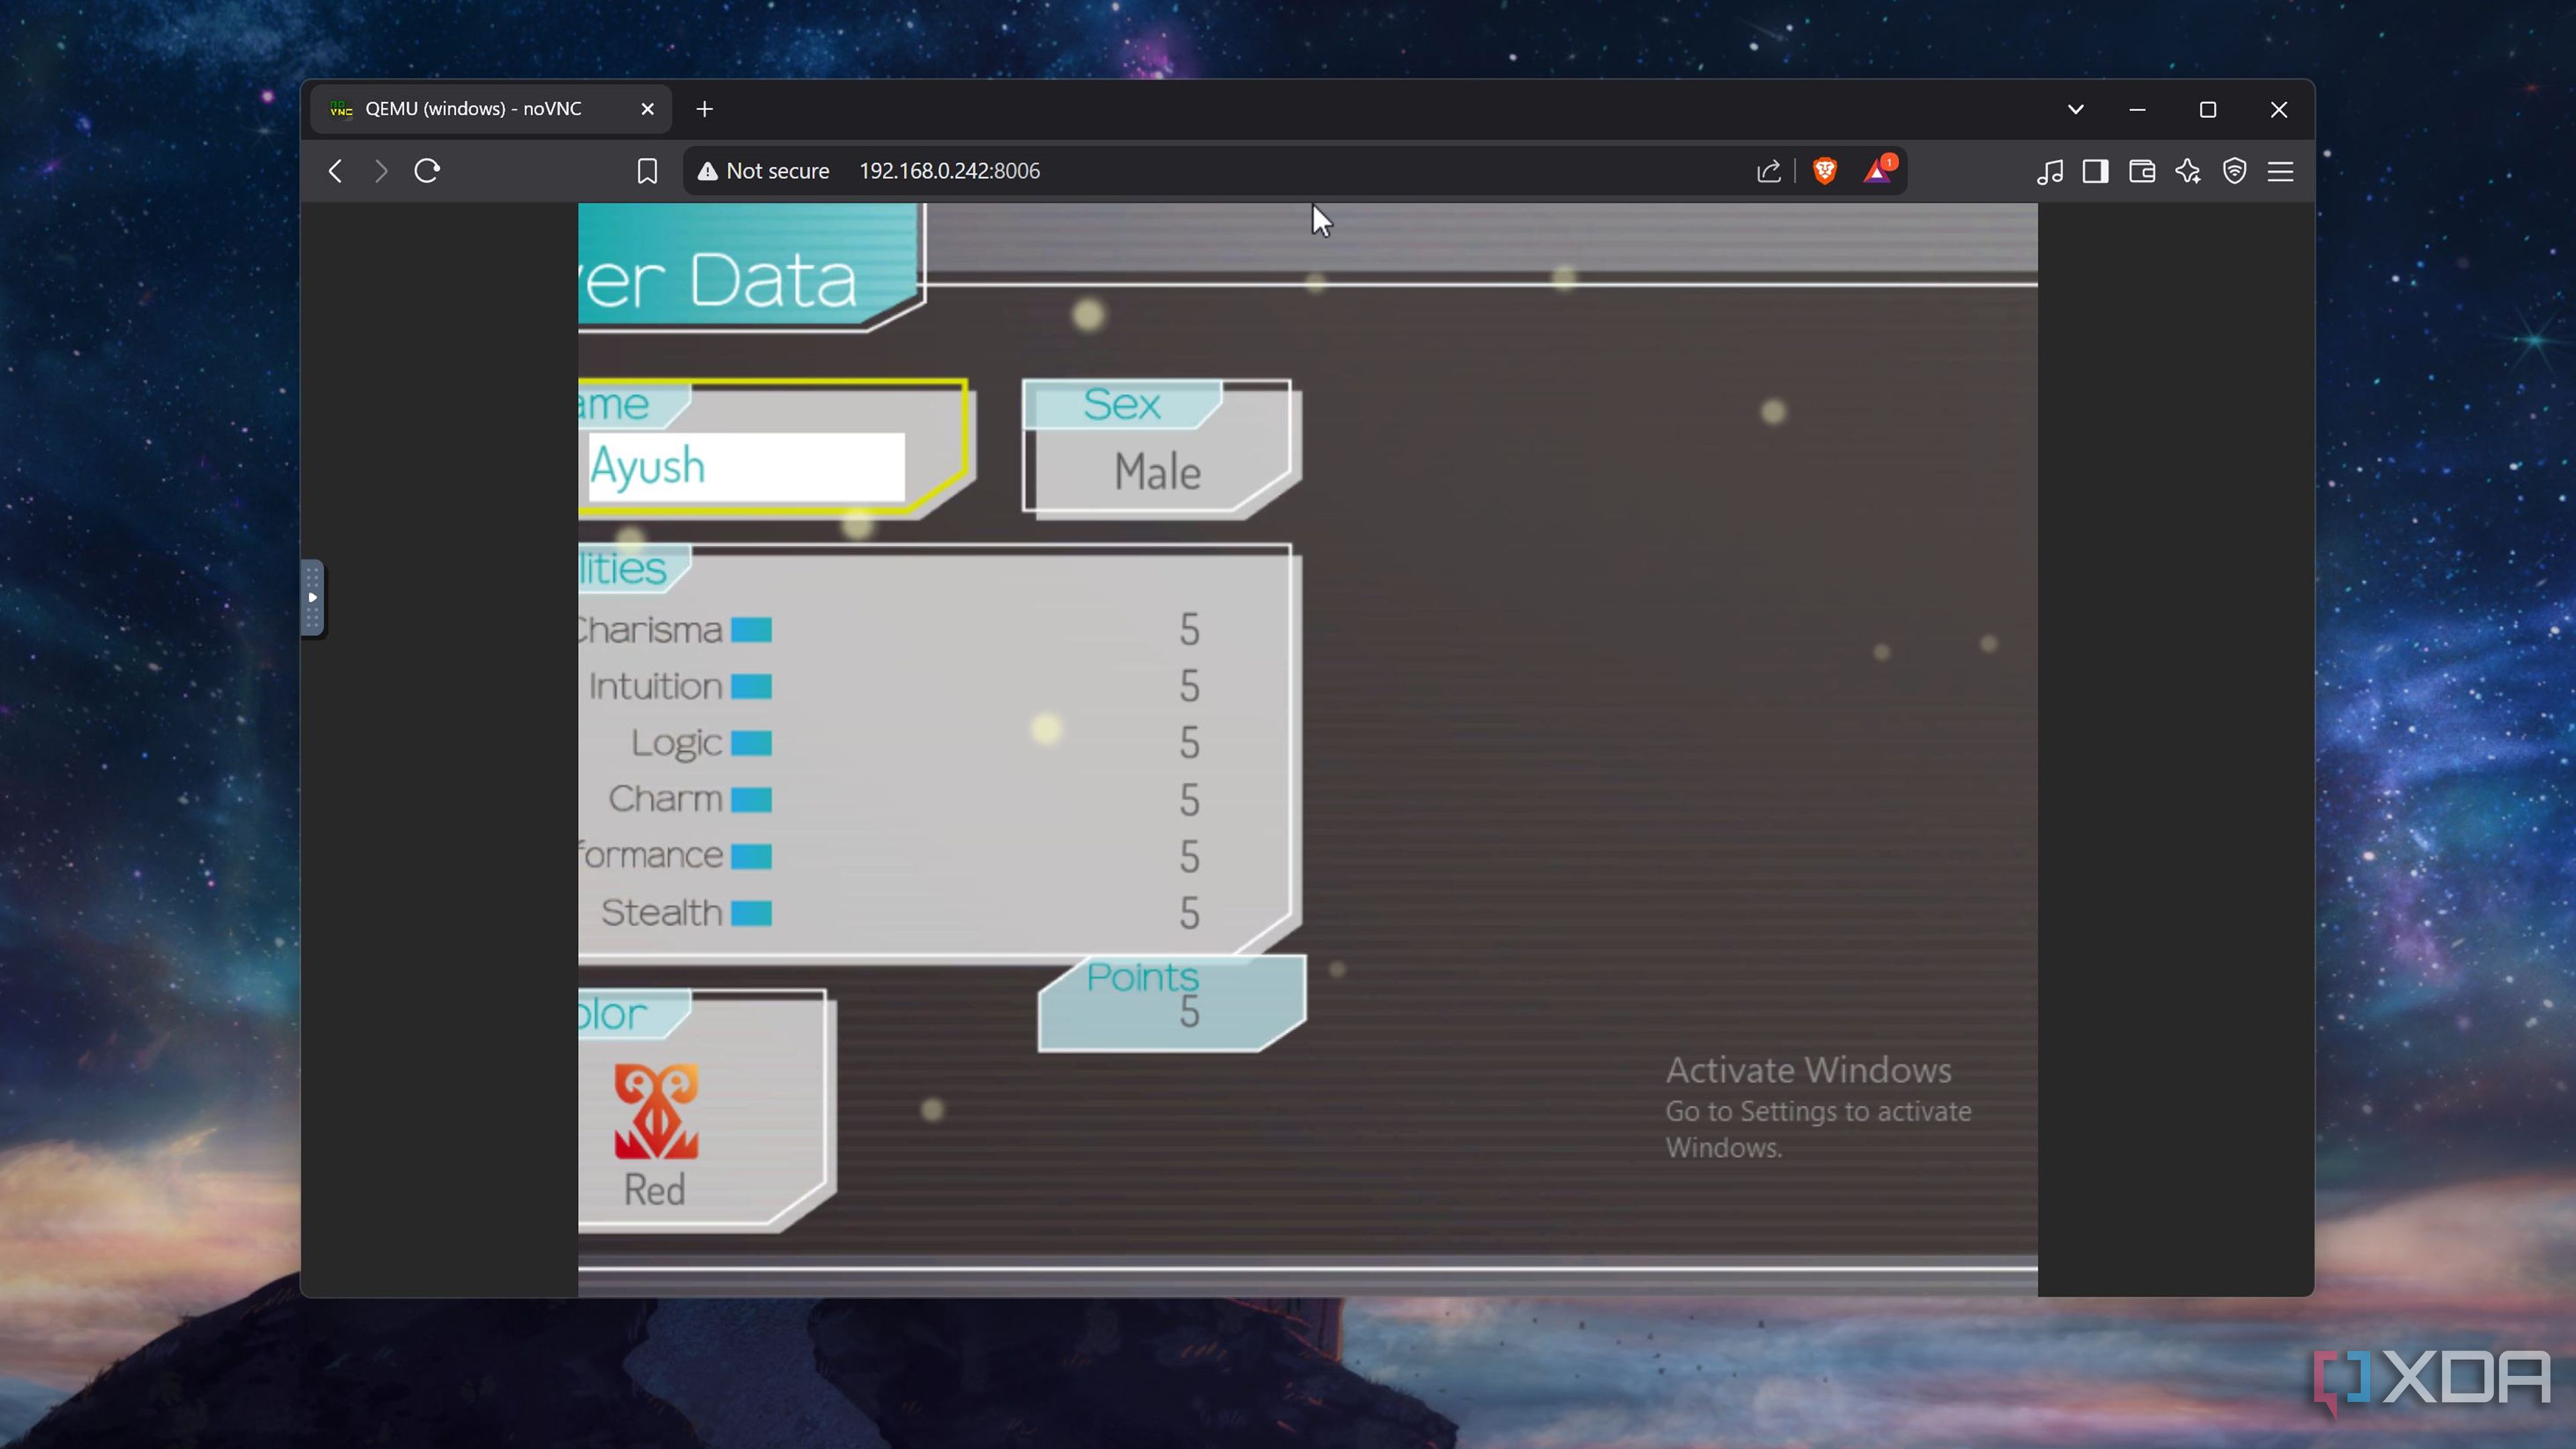Image resolution: width=2576 pixels, height=1449 pixels.
Task: Open Leo AI sparkle icon
Action: click(x=2188, y=171)
